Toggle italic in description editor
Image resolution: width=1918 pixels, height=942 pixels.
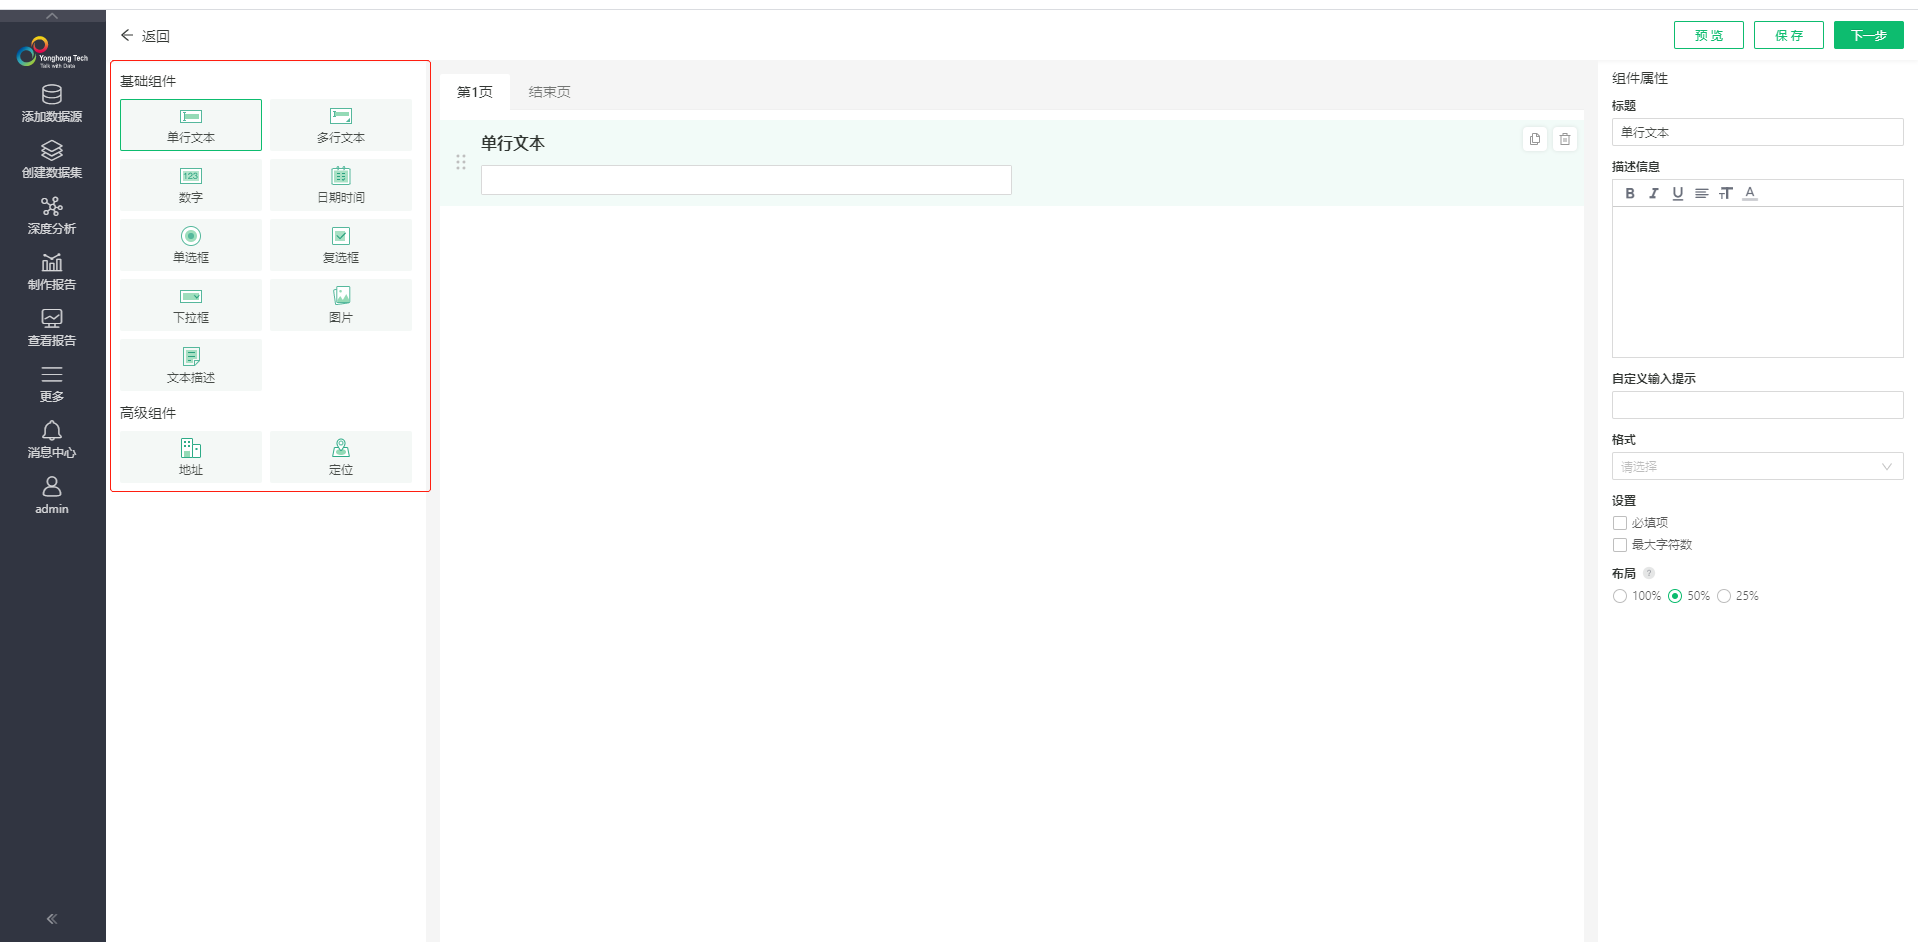click(x=1654, y=193)
